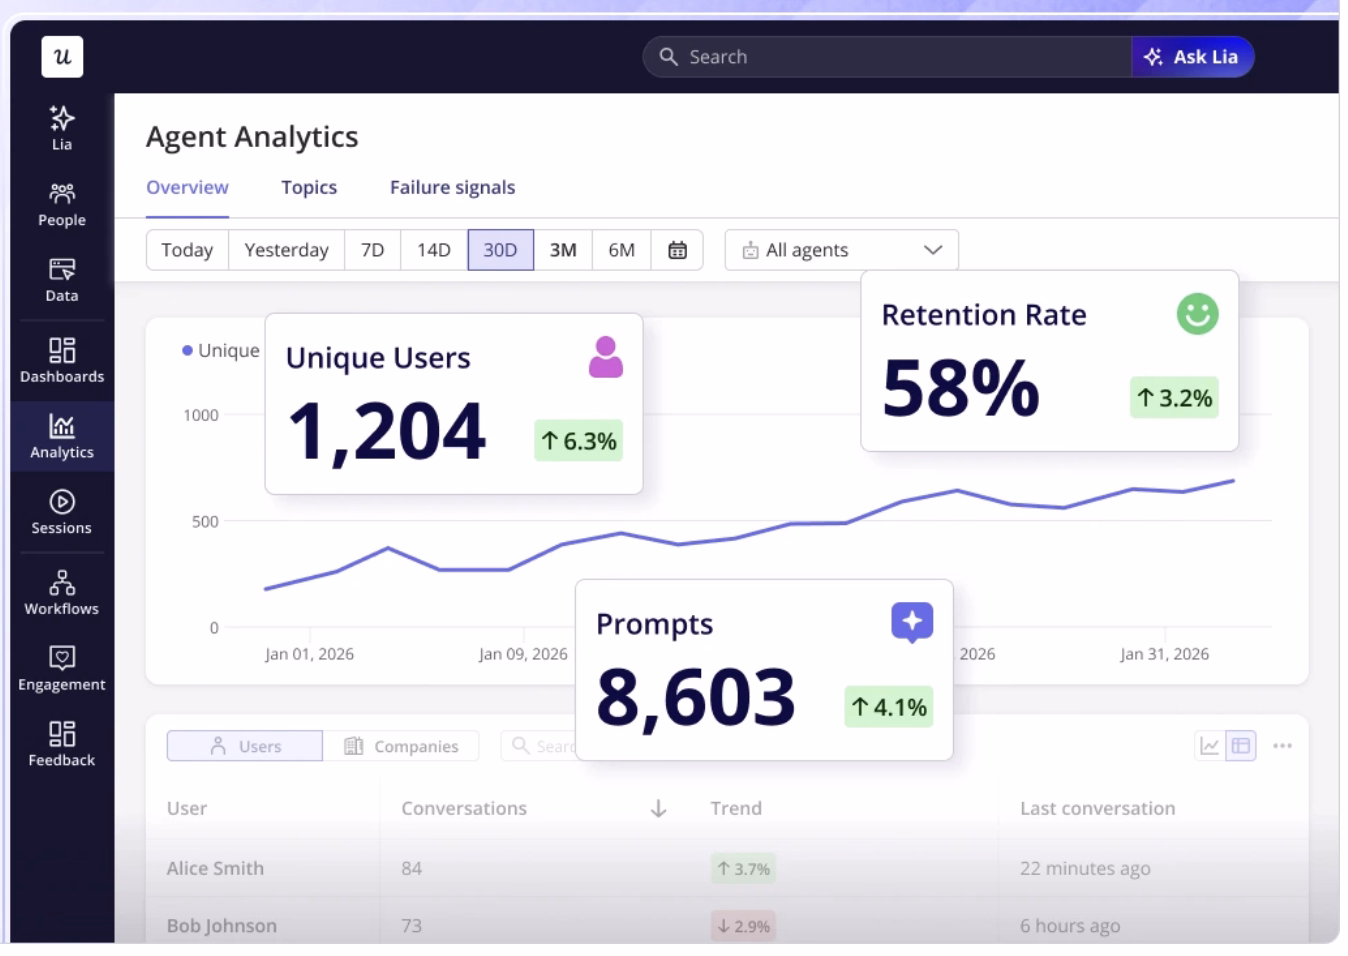
Task: Click the 58% retention rate value
Action: (x=961, y=388)
